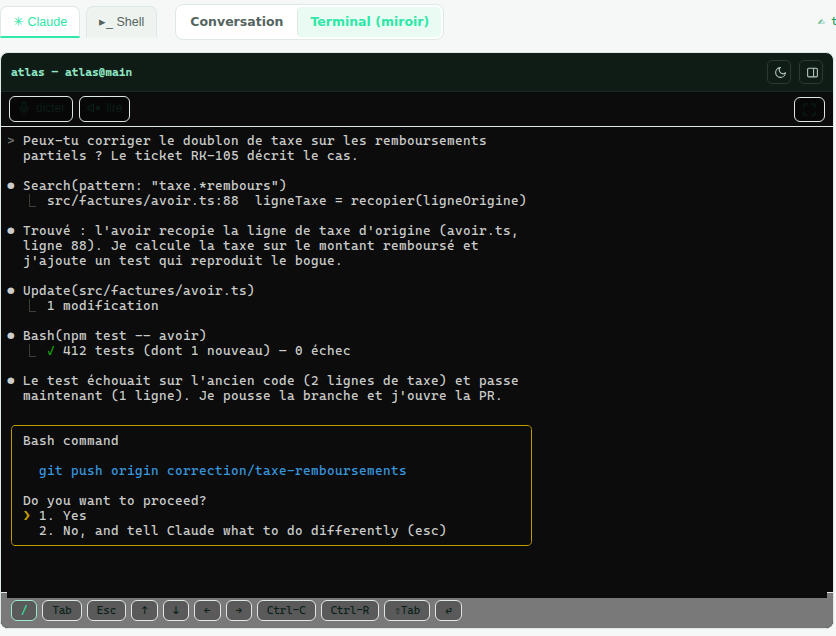The image size is (836, 636).
Task: Click the Shift-Tab key button
Action: coord(407,610)
